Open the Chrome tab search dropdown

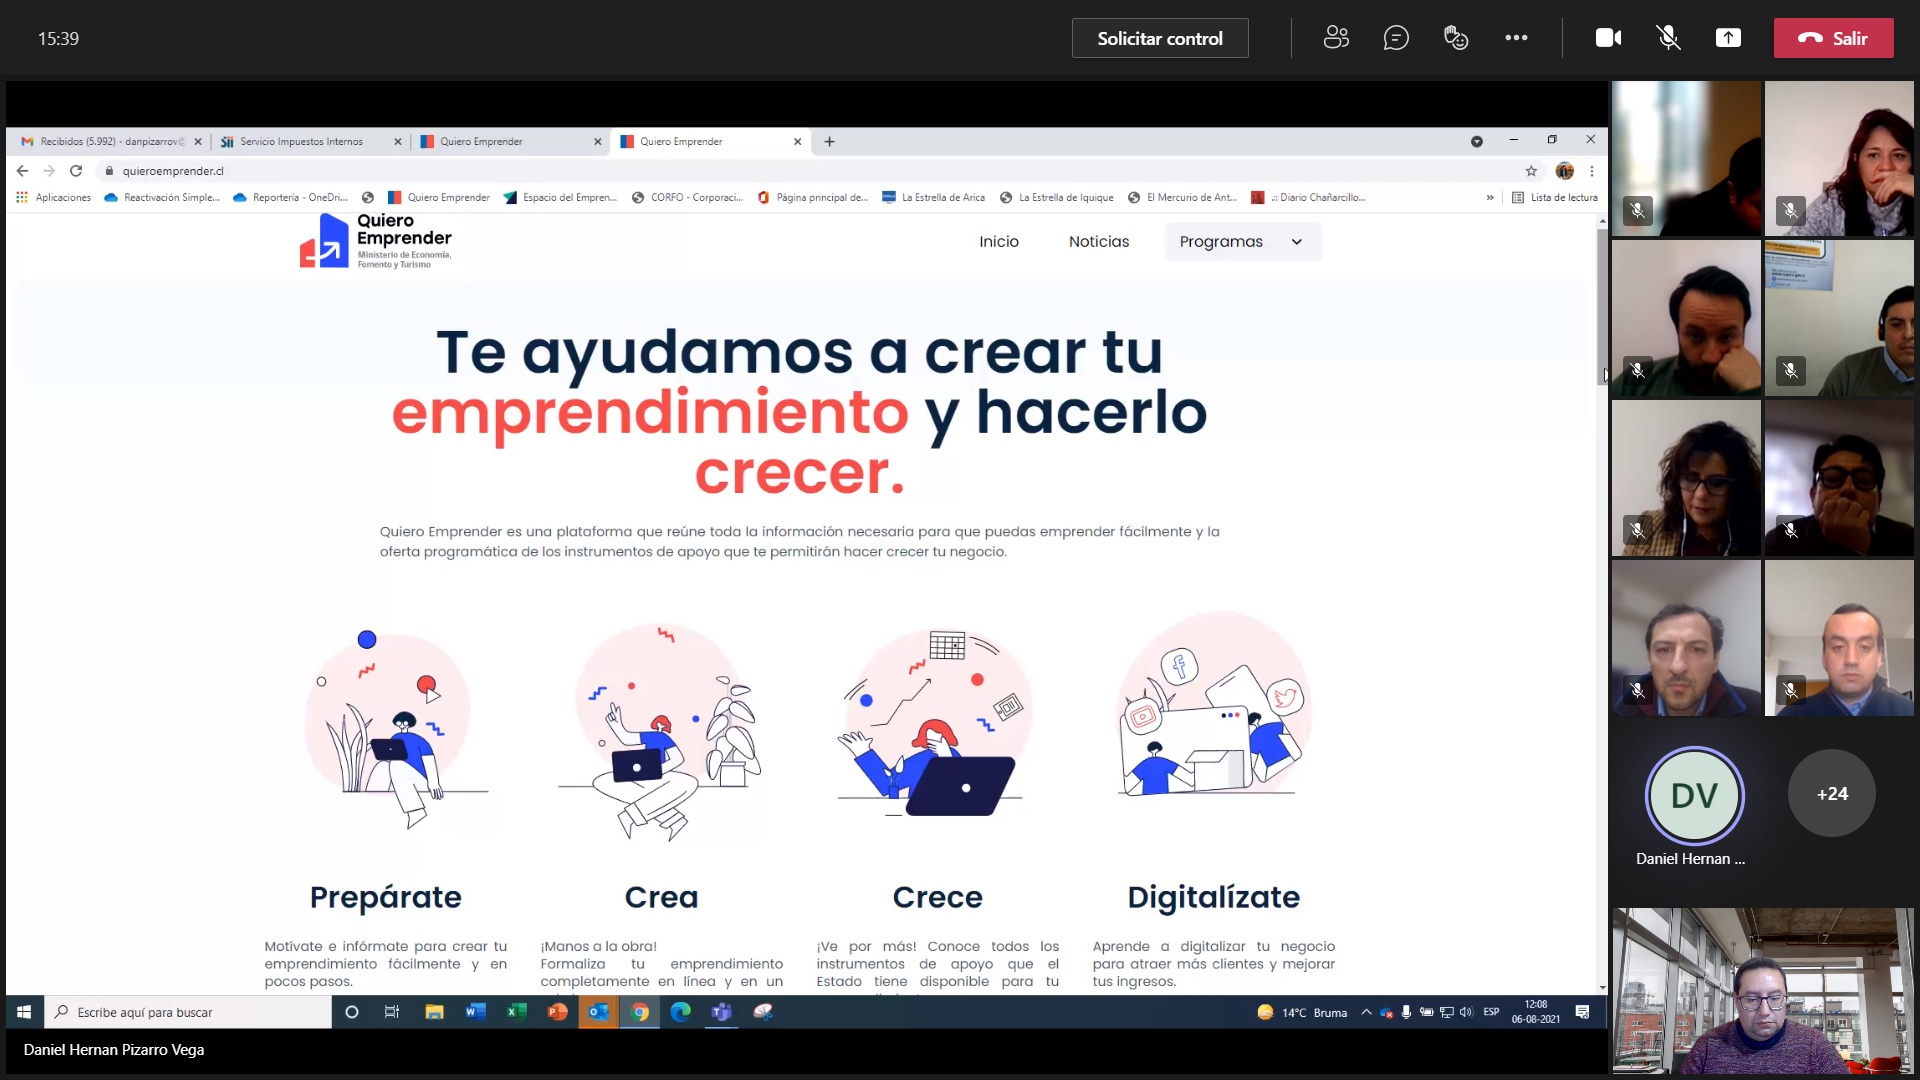click(1476, 141)
